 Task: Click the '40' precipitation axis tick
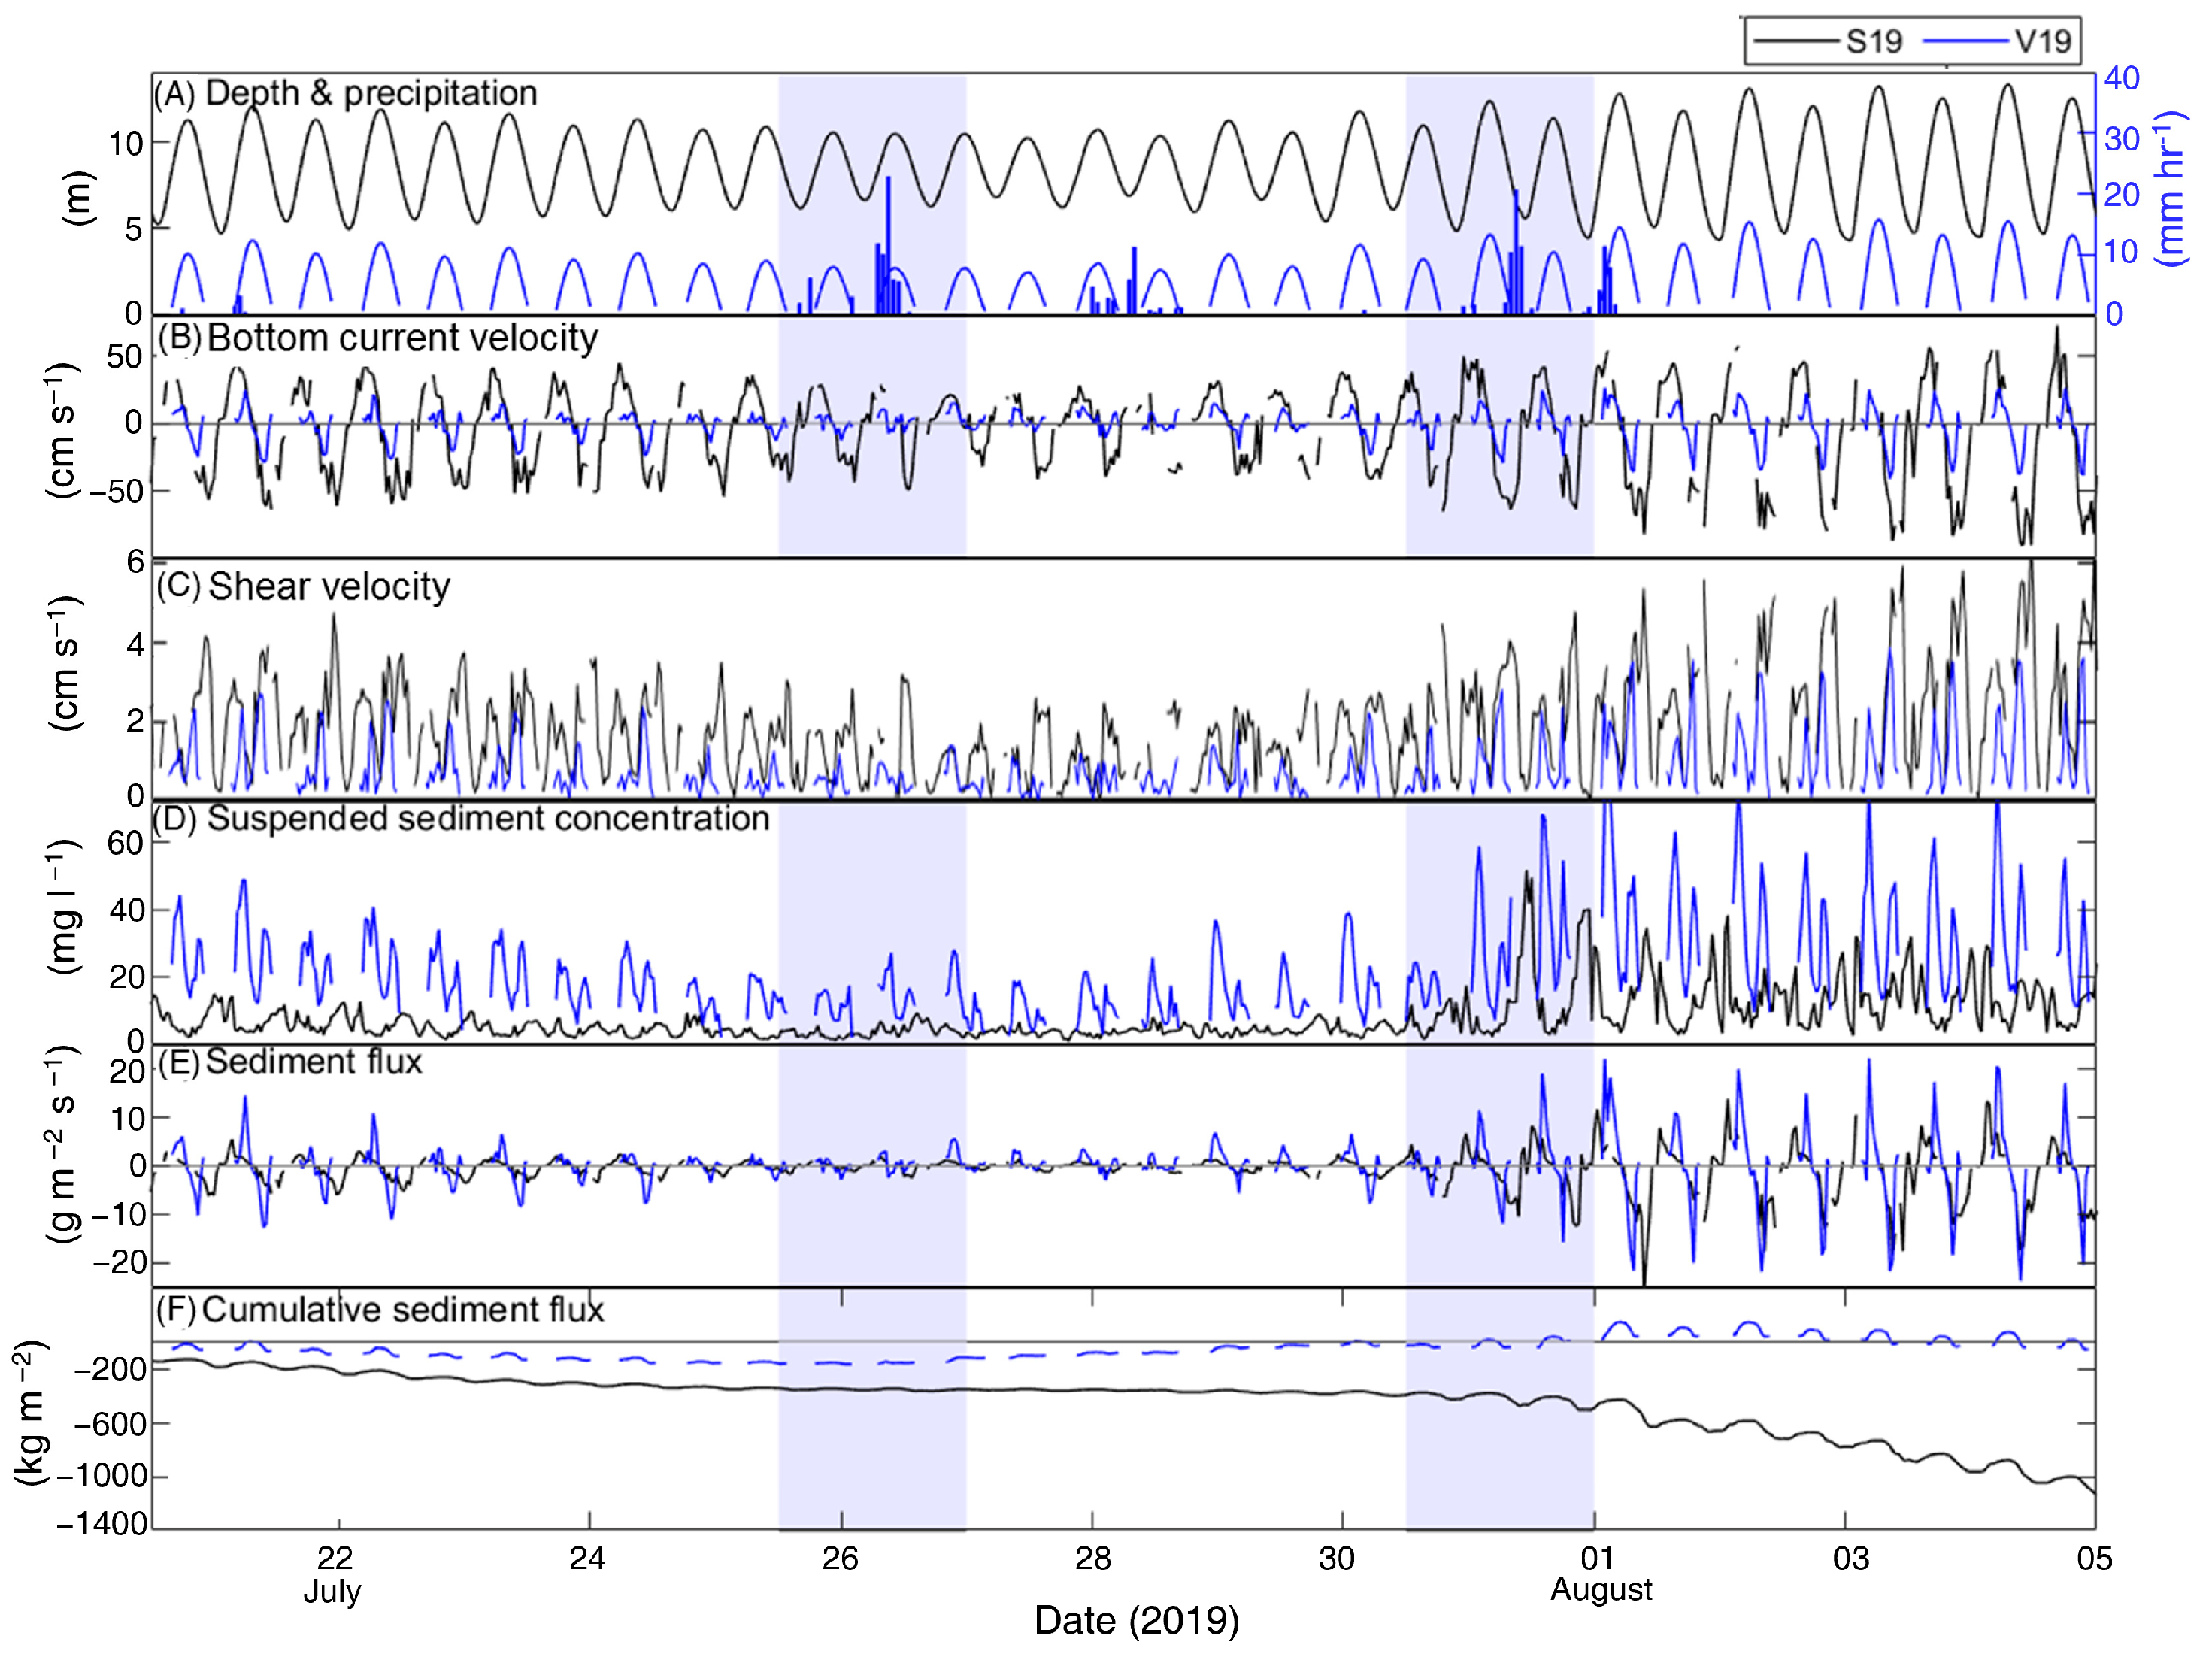2122,78
